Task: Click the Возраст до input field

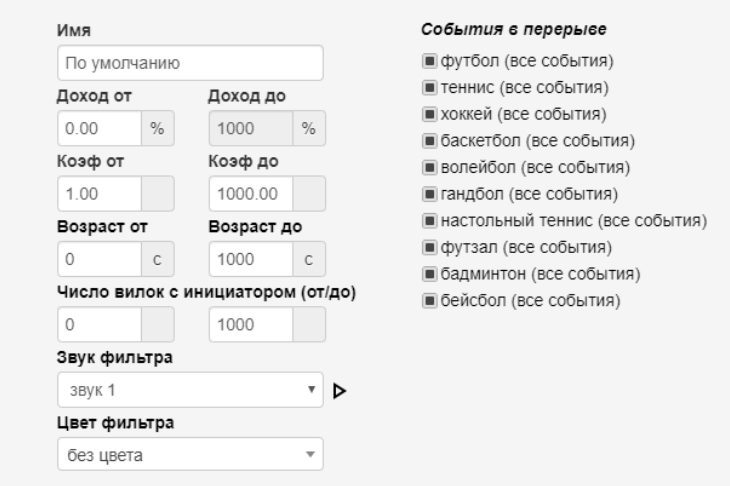Action: 251,259
